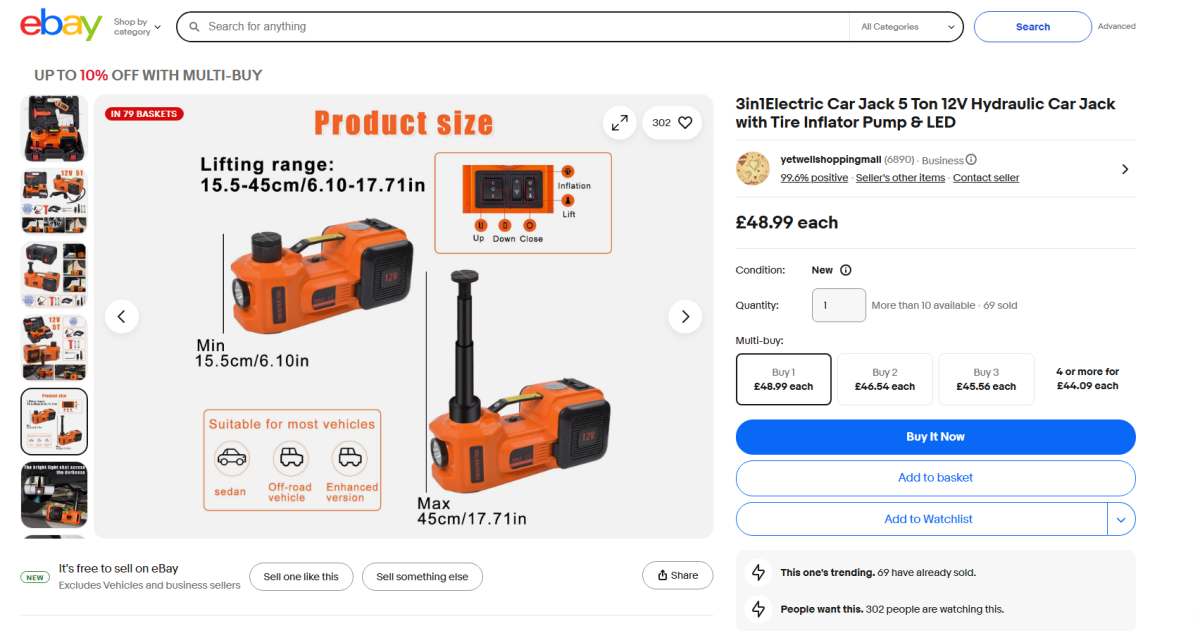Select the first thumbnail of jack in case
This screenshot has height=631, width=1200.
click(54, 128)
